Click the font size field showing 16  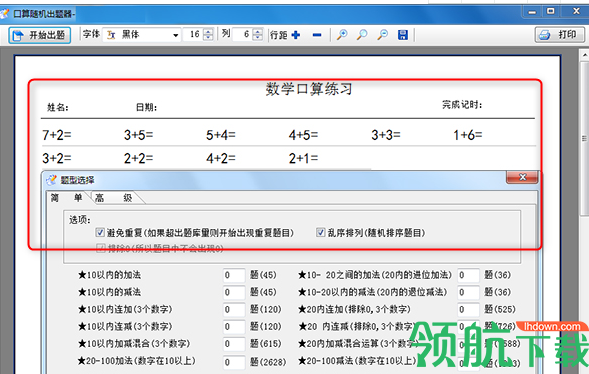(x=193, y=35)
